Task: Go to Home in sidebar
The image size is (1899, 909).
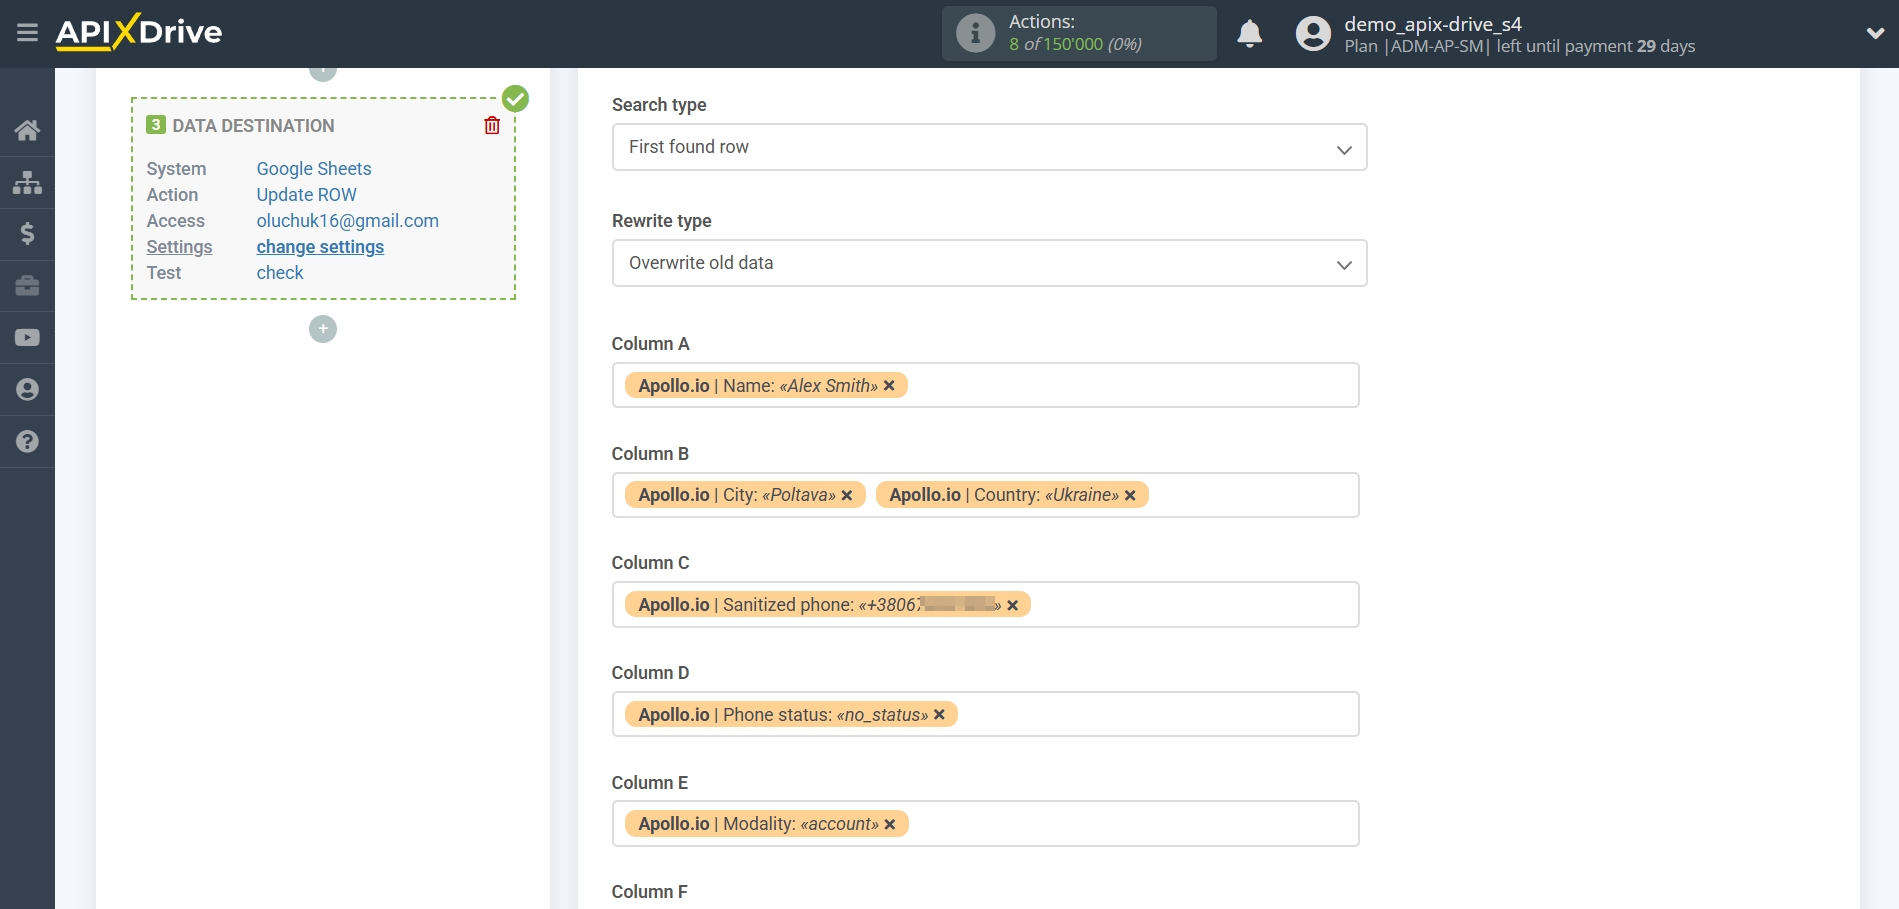Action: [27, 130]
